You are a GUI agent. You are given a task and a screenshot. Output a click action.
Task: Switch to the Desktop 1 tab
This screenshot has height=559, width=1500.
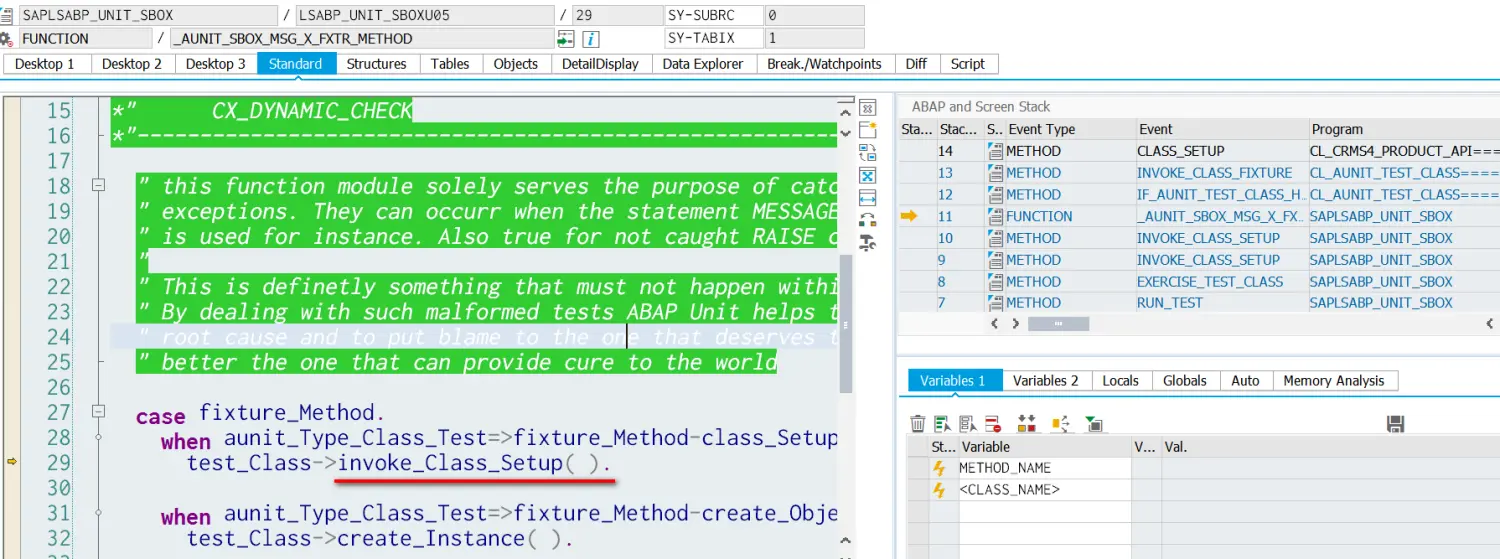[45, 64]
